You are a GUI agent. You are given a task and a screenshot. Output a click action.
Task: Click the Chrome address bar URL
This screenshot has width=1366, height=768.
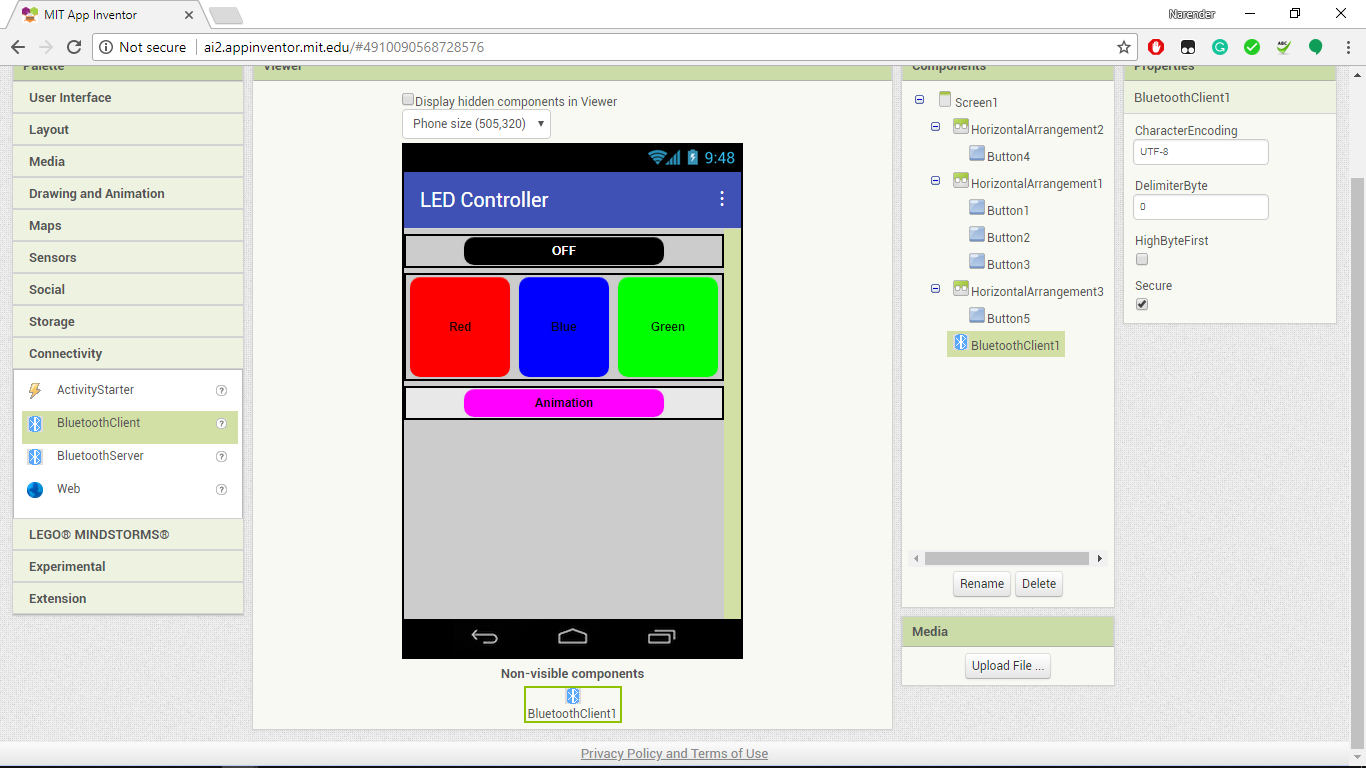(x=344, y=47)
